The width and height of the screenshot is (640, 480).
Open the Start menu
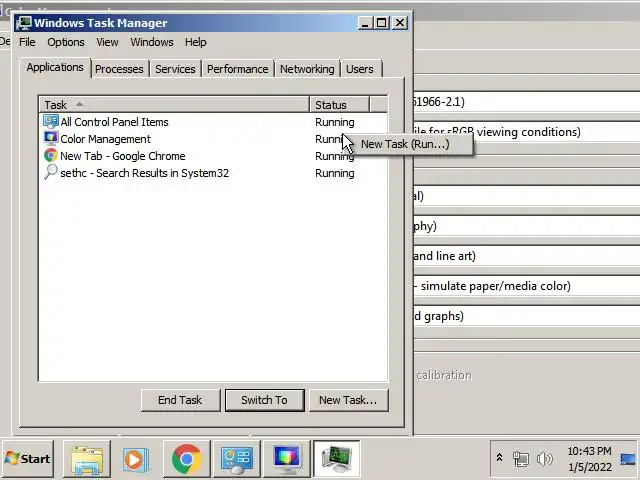pos(28,459)
